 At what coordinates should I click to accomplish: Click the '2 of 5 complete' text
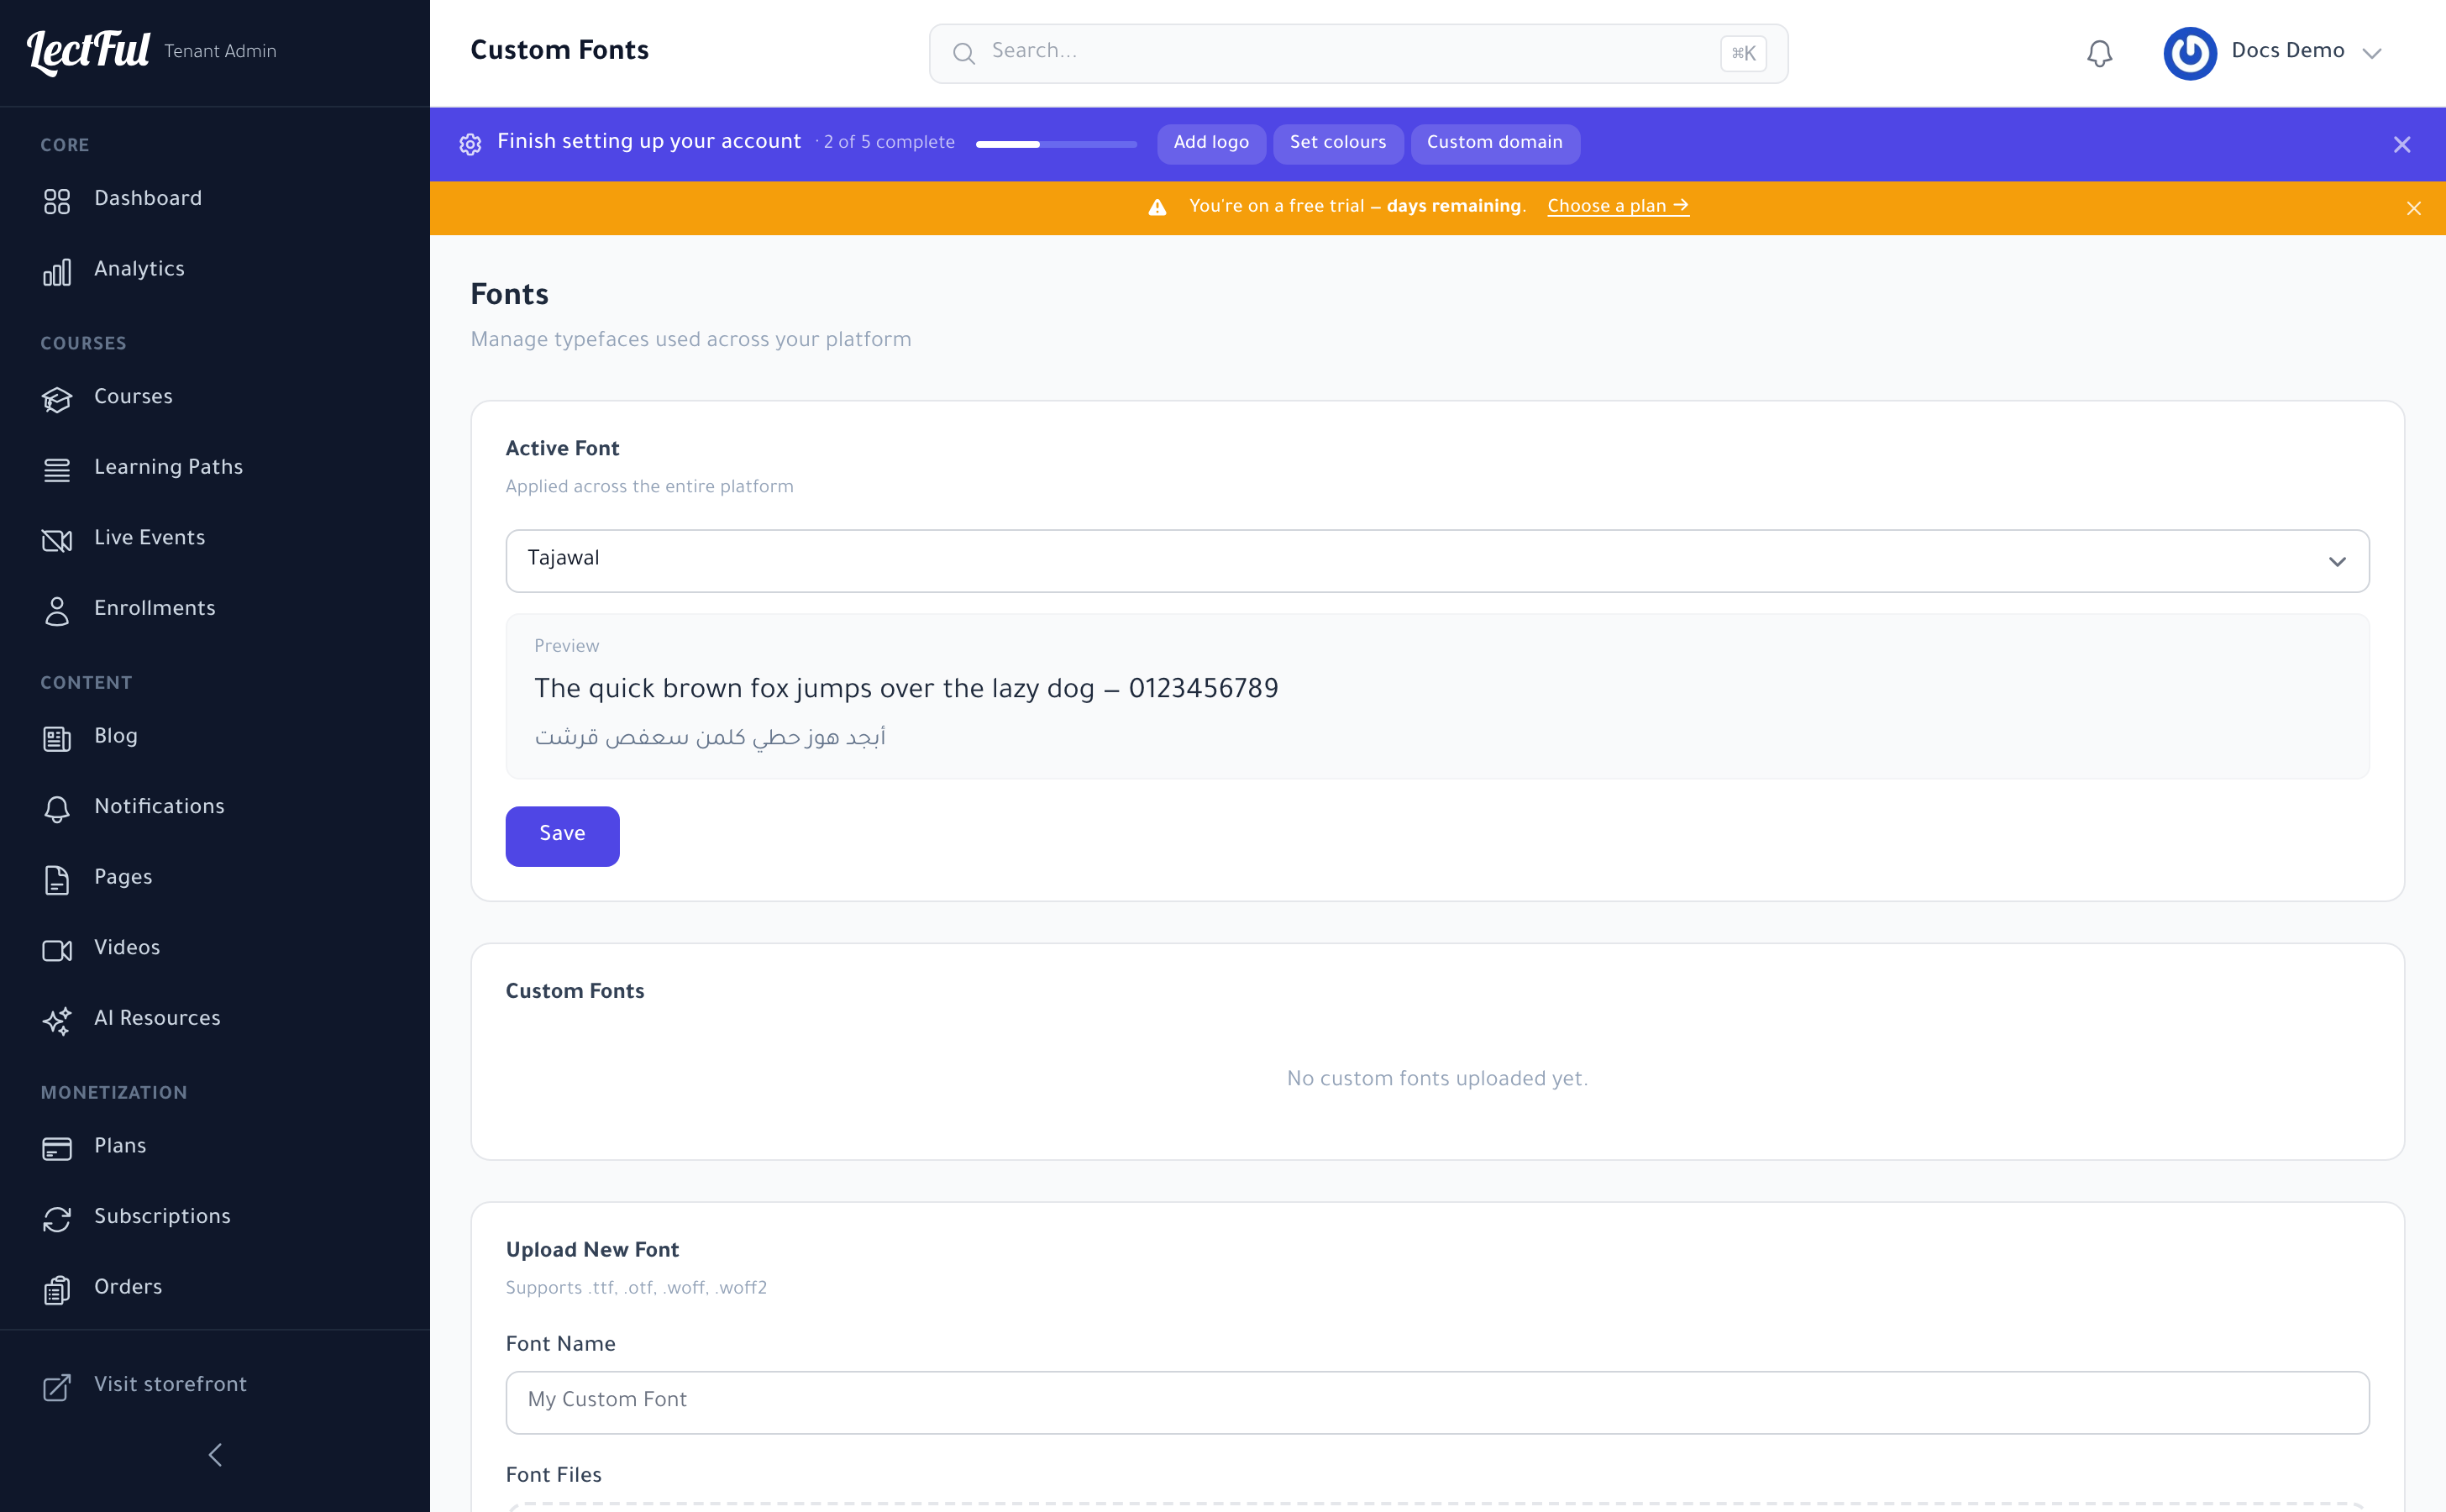pos(889,143)
